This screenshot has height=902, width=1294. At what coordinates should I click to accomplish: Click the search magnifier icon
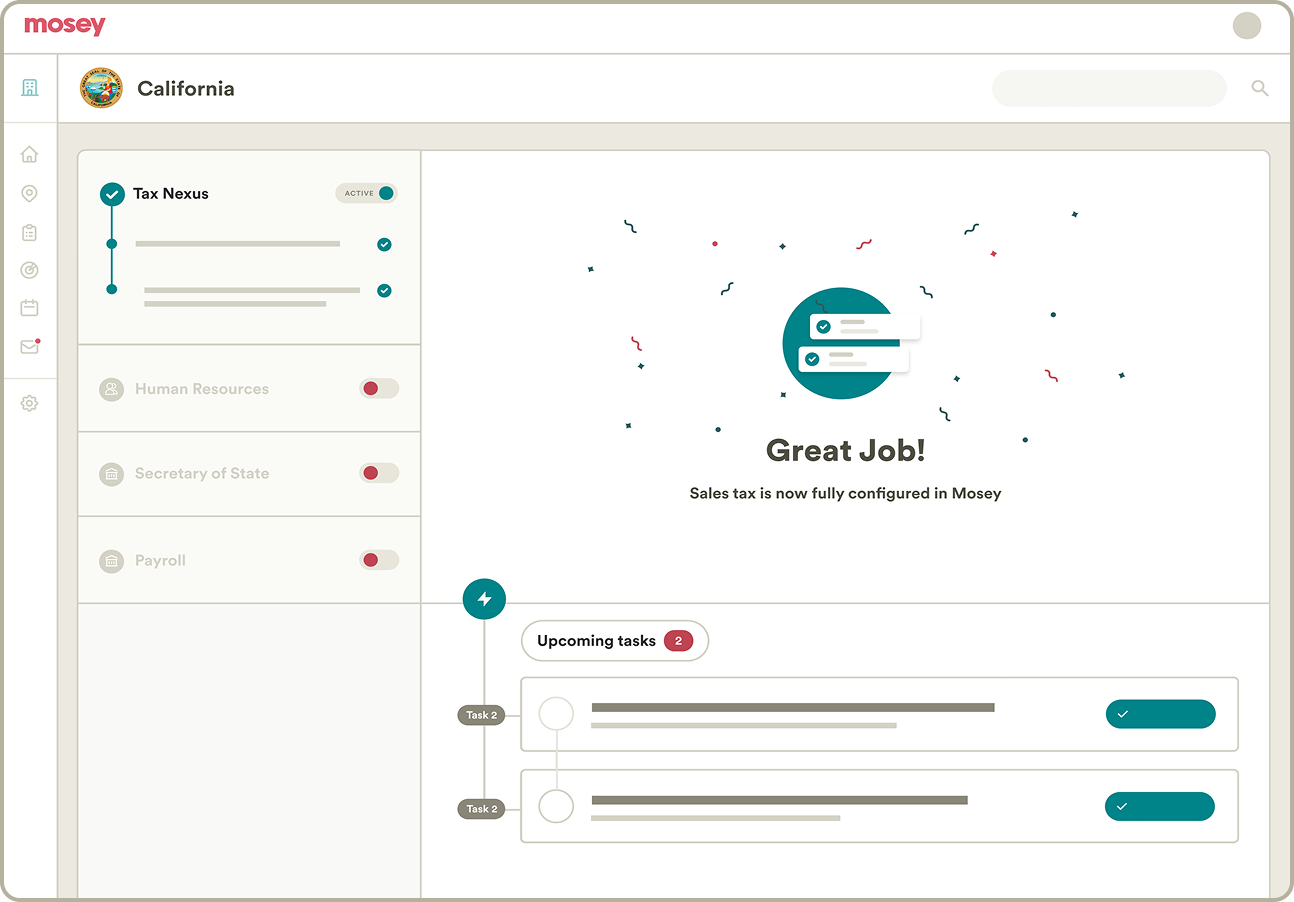[x=1259, y=89]
